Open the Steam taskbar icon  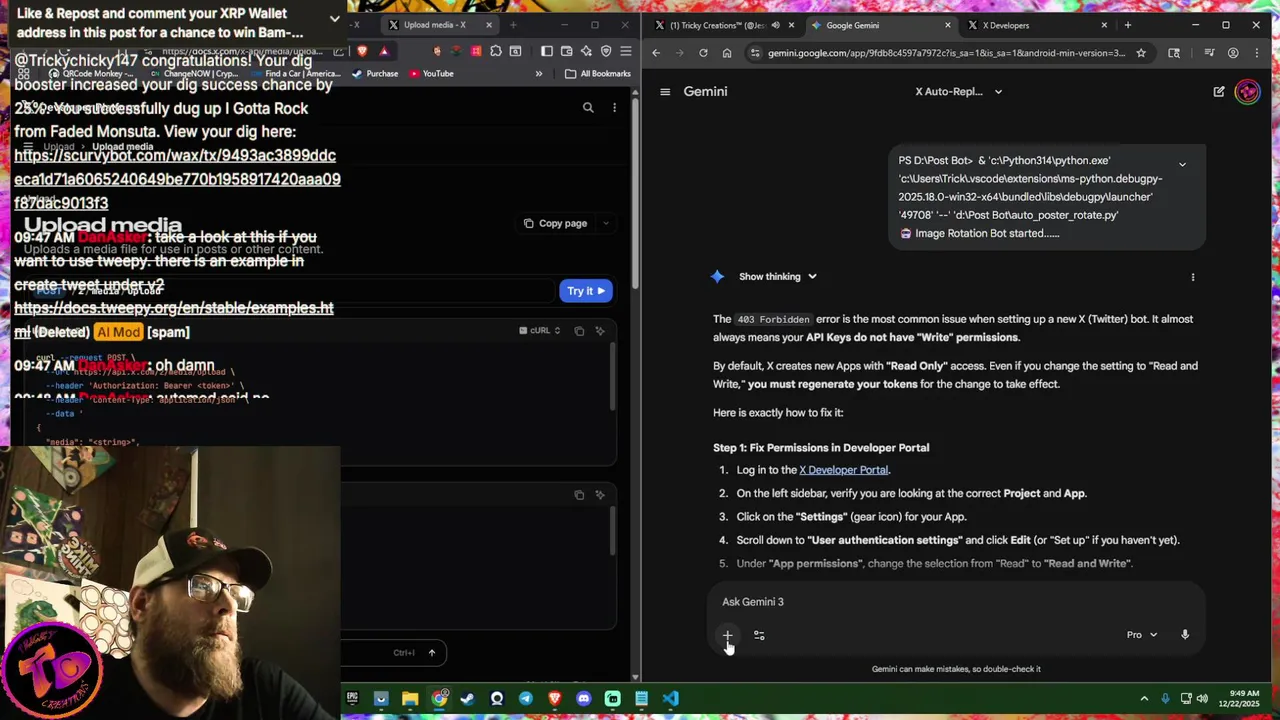tap(468, 698)
